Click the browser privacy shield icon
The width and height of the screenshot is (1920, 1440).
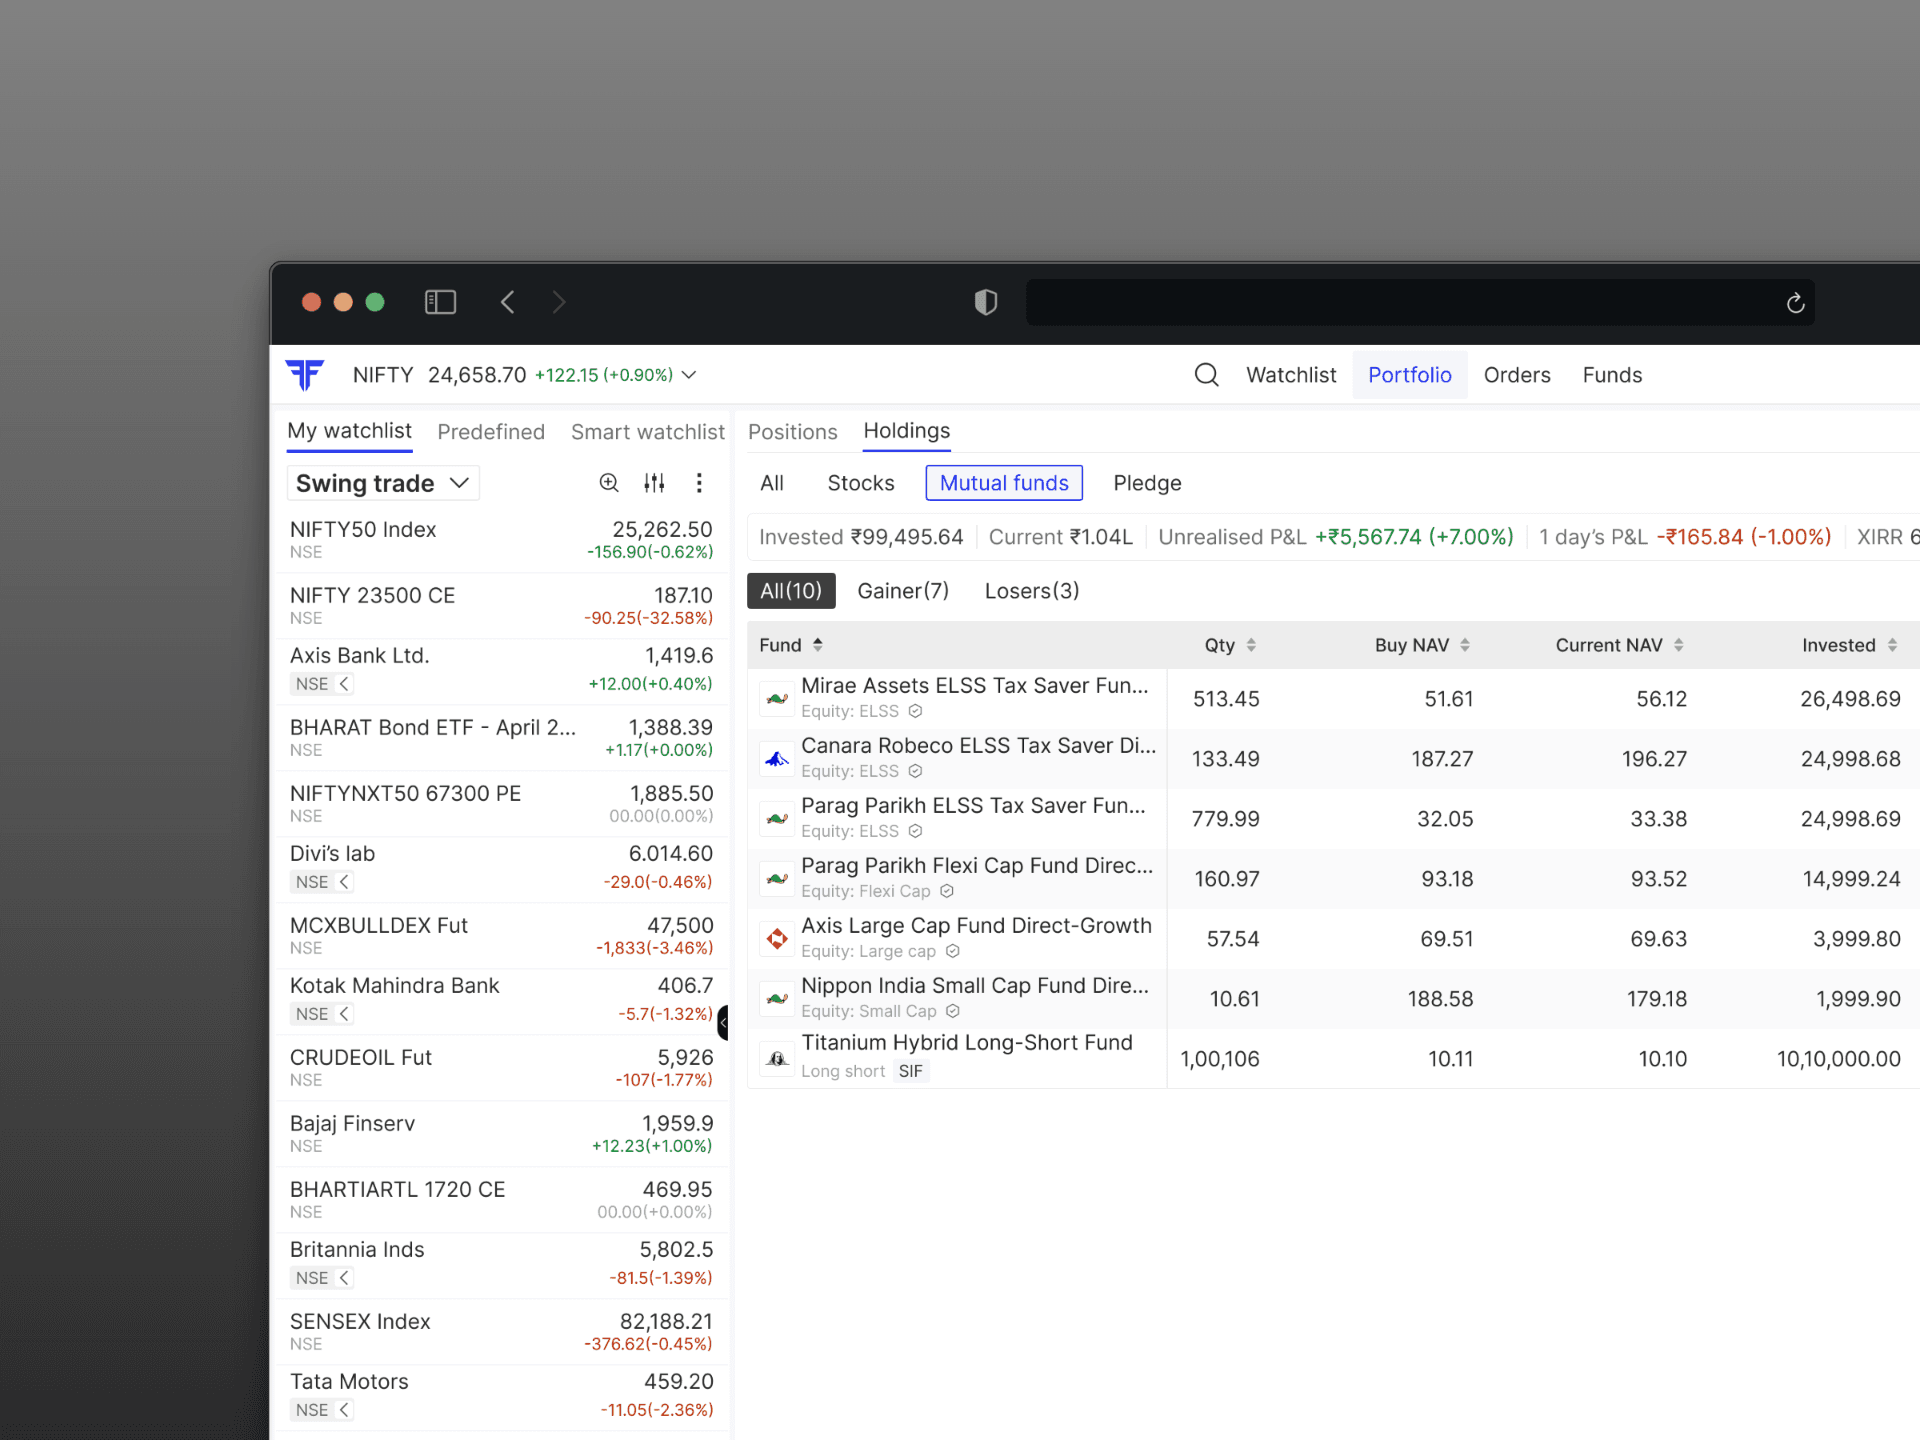(x=985, y=302)
